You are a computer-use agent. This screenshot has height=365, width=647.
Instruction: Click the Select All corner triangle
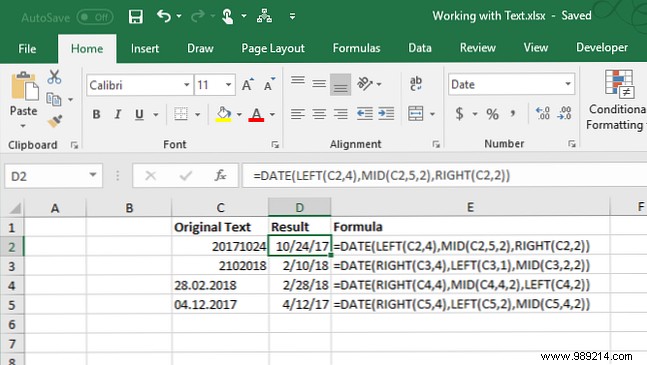click(15, 208)
